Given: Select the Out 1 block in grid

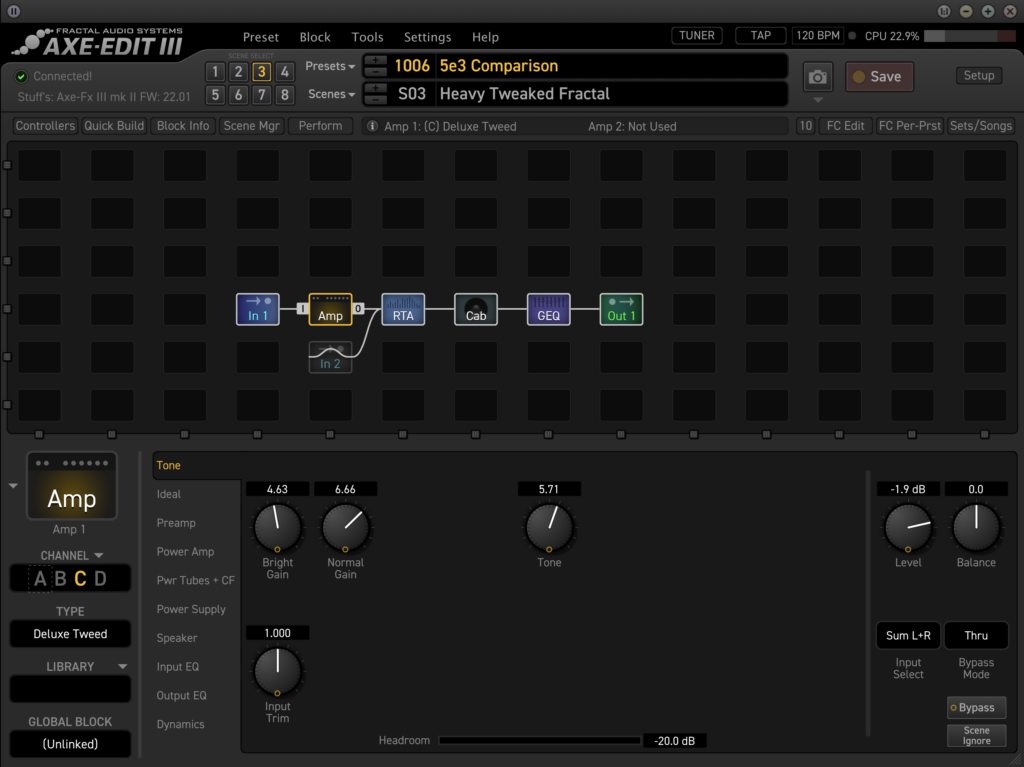Looking at the screenshot, I should click(621, 309).
